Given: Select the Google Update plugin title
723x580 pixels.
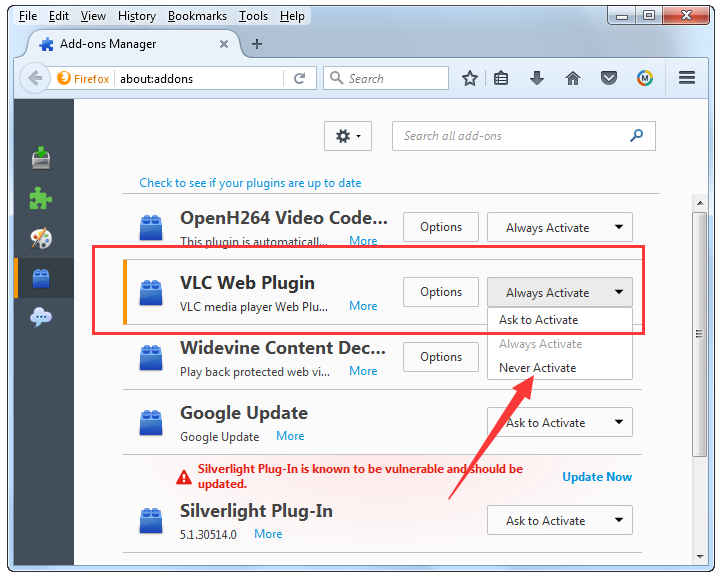Looking at the screenshot, I should (x=244, y=413).
